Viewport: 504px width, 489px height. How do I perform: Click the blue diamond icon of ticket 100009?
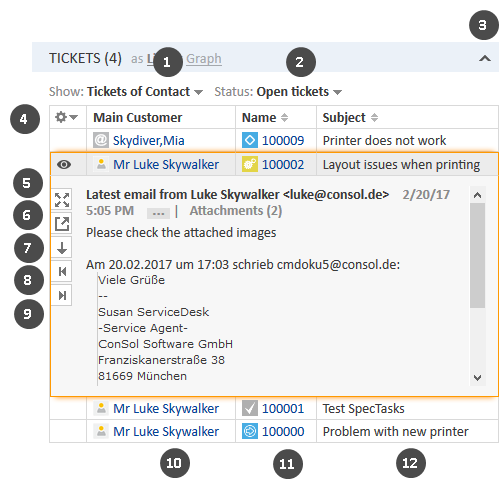tap(250, 140)
